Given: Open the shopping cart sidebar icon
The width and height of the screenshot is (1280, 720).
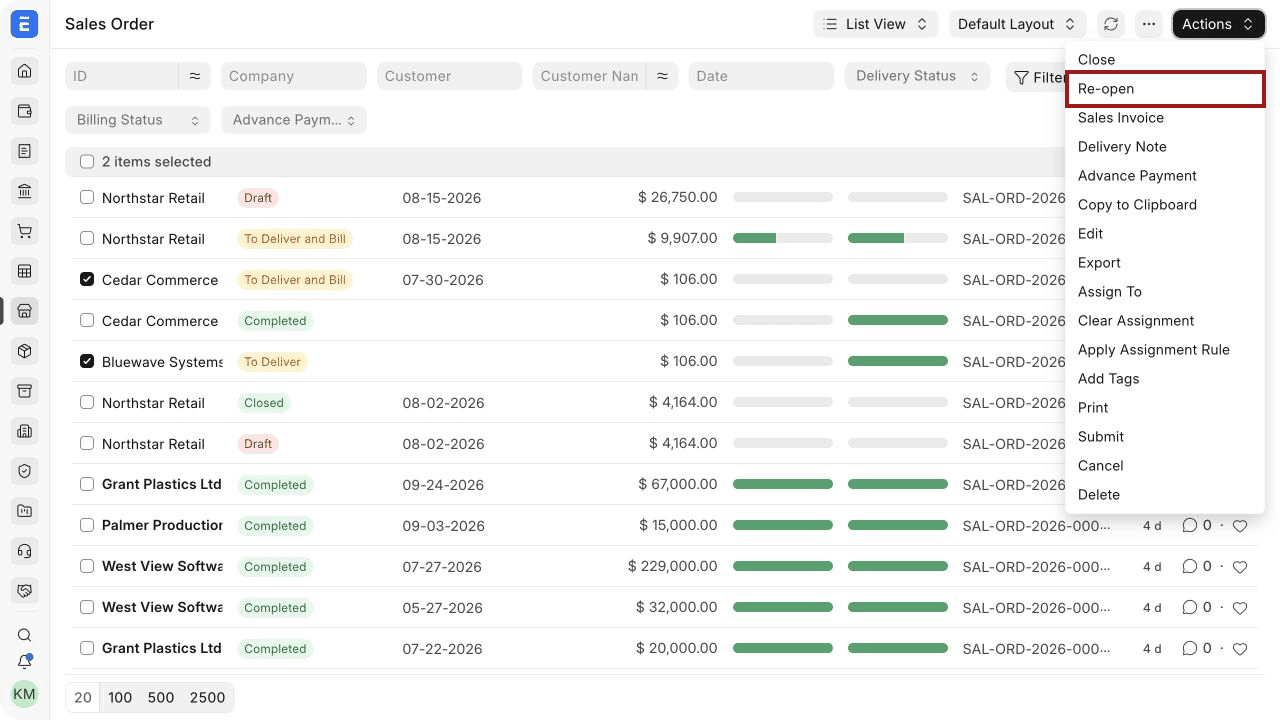Looking at the screenshot, I should (x=25, y=231).
